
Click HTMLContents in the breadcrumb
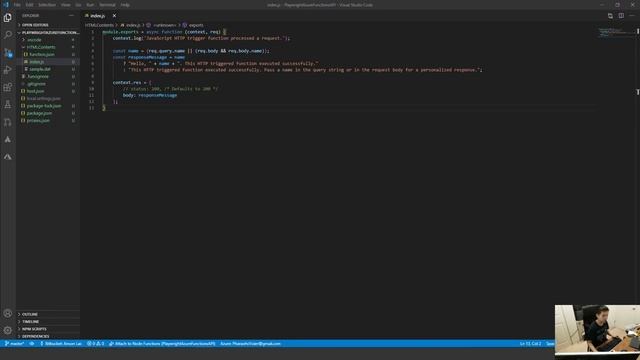point(99,25)
